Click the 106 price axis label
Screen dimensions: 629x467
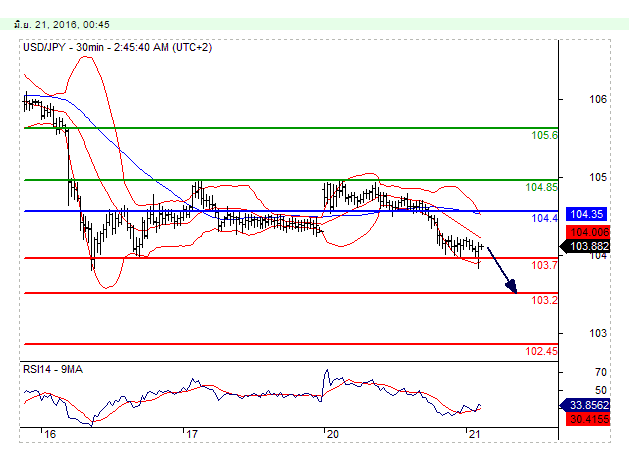[x=598, y=99]
